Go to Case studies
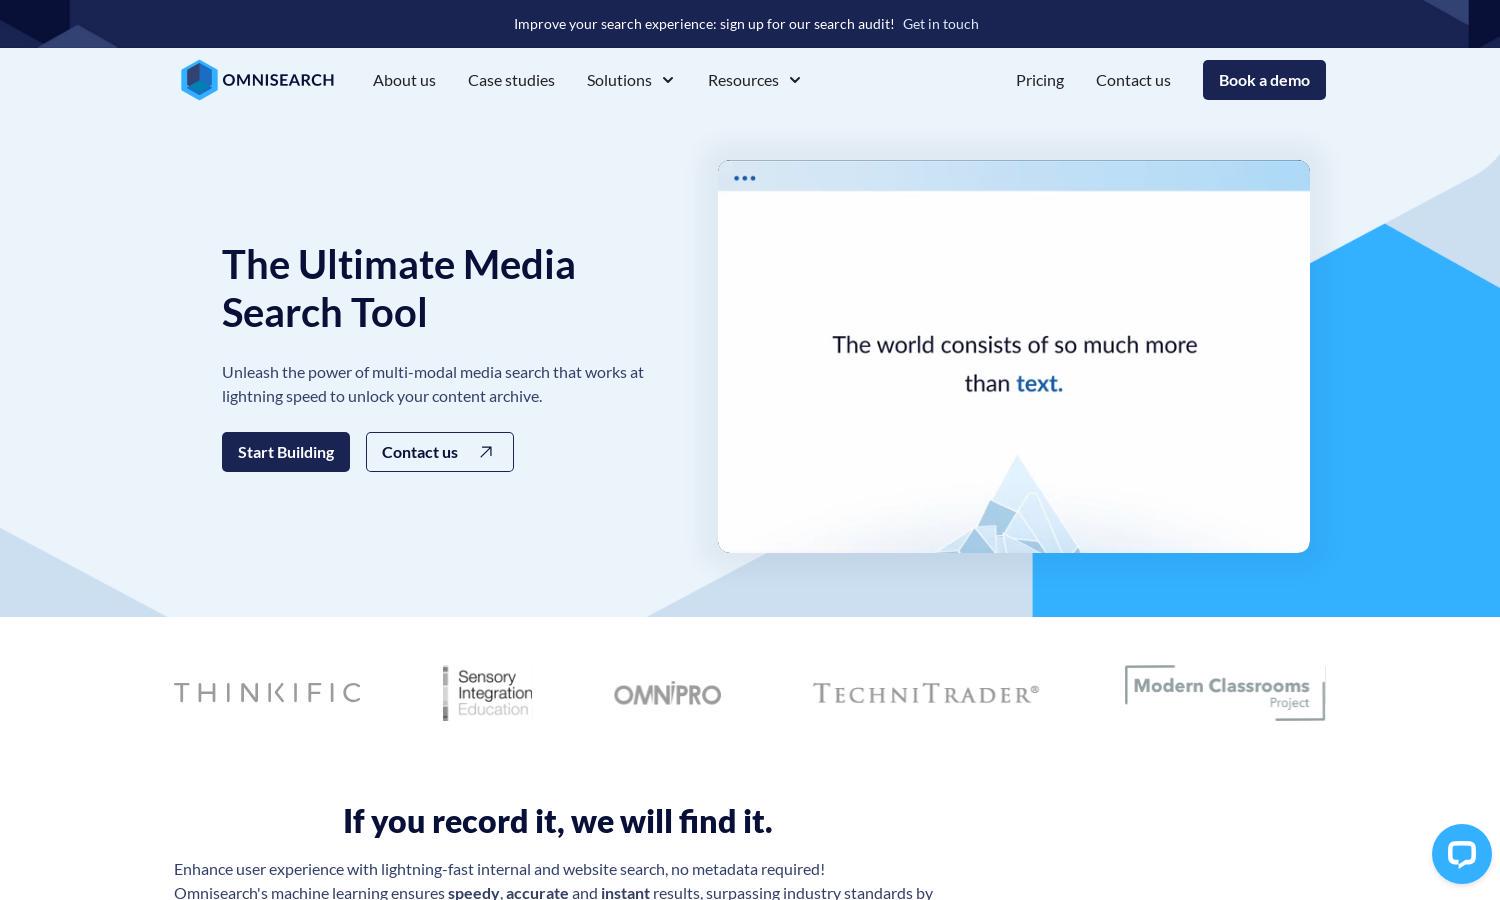1500x900 pixels. [511, 80]
